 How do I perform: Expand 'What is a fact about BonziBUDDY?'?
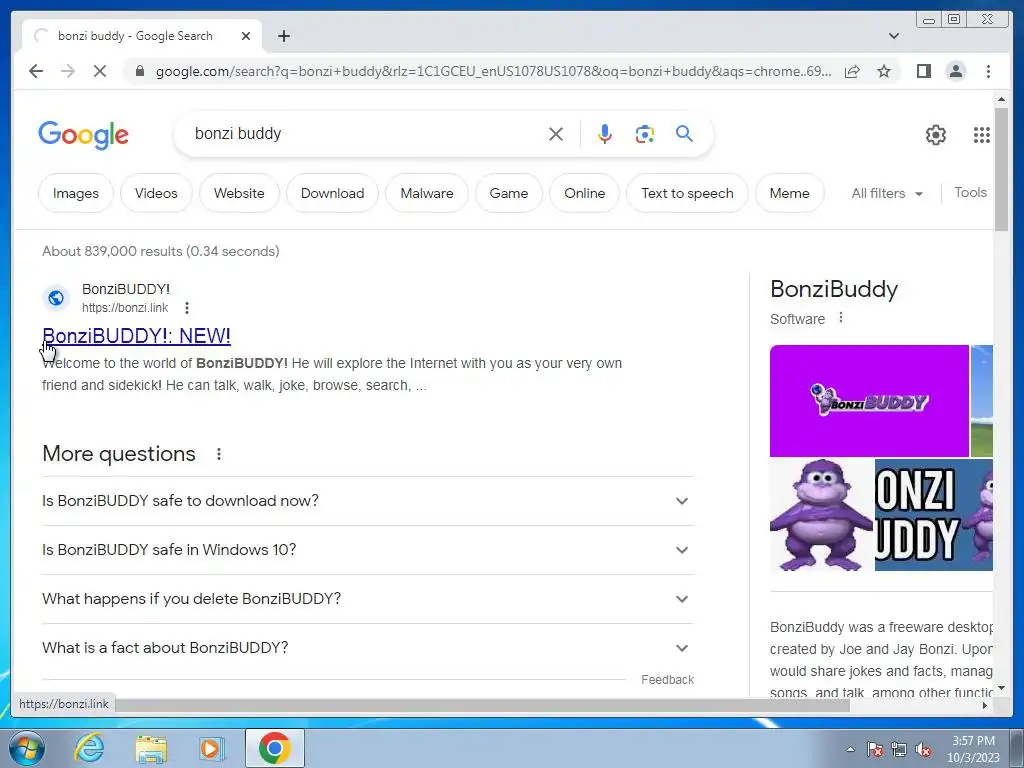pyautogui.click(x=368, y=648)
